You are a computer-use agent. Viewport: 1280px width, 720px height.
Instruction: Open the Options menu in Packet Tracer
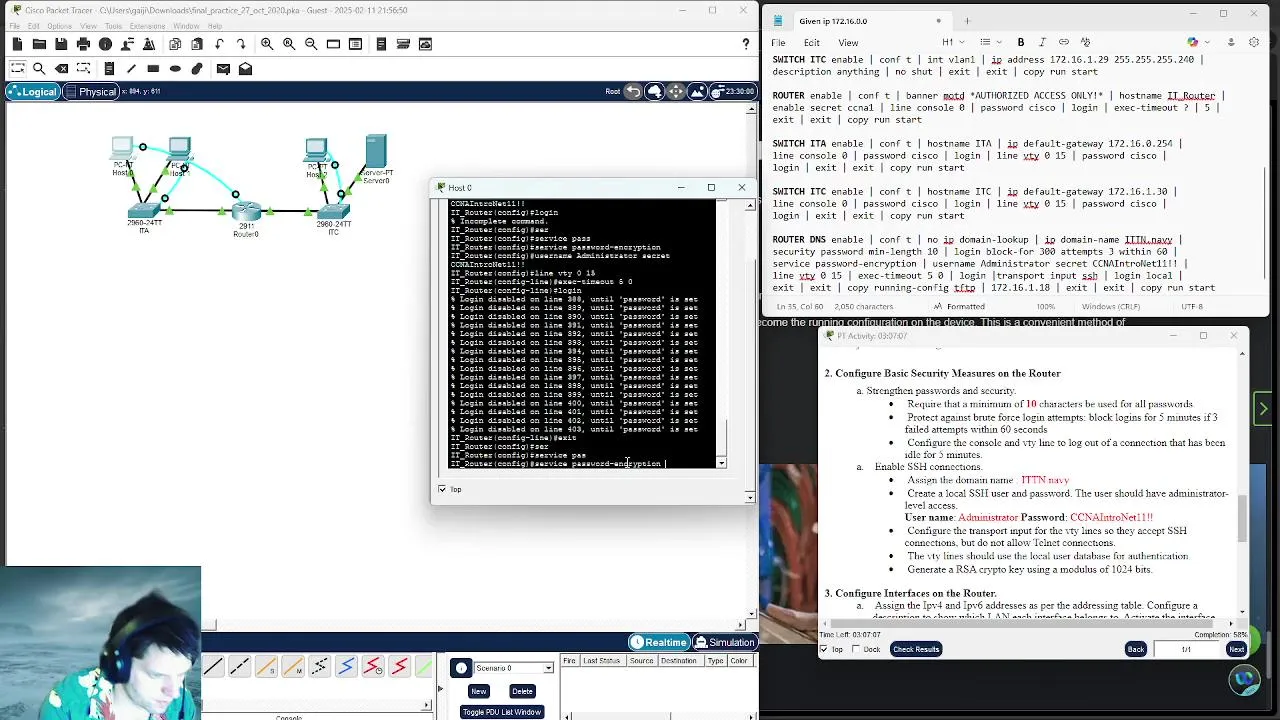[59, 26]
